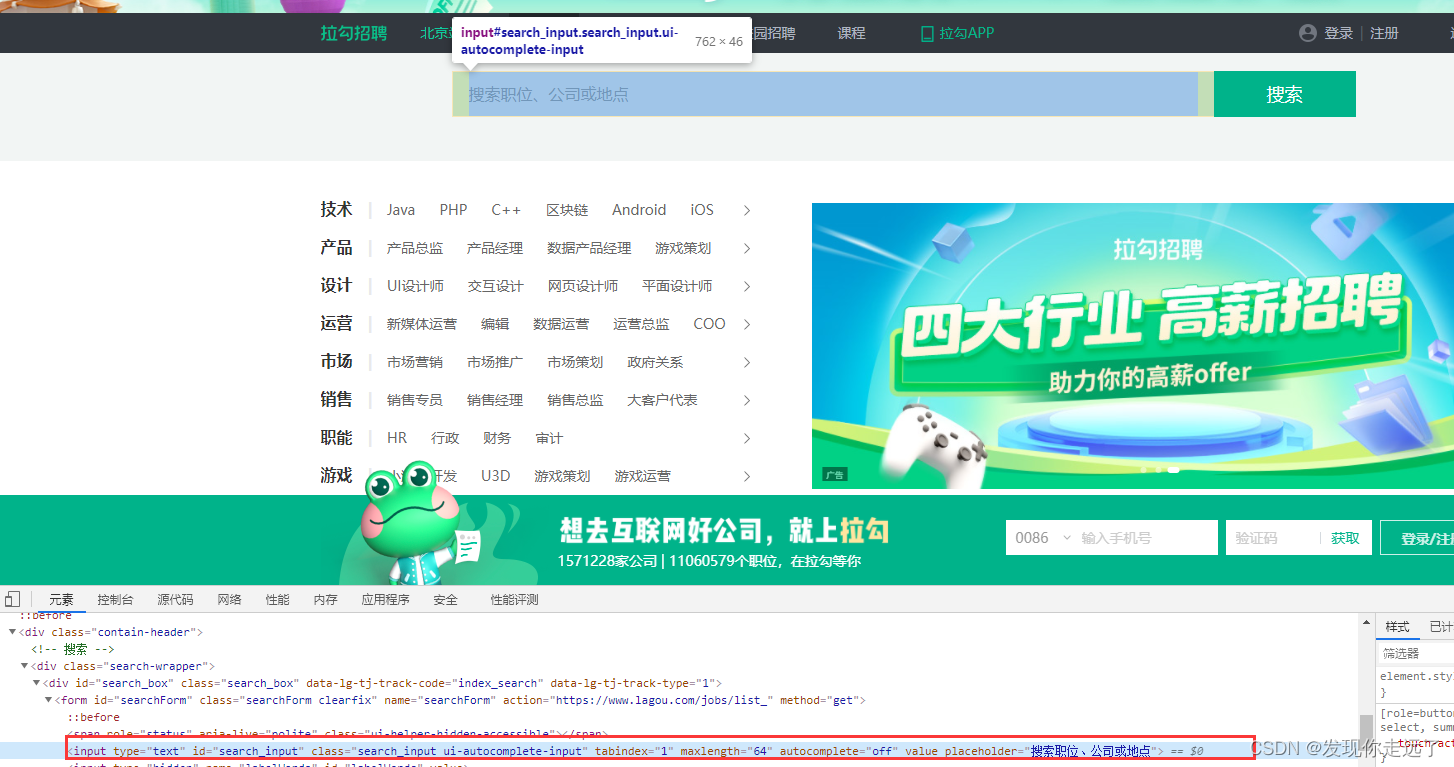The image size is (1454, 767).
Task: Collapse the search_box div in Elements tree
Action: coord(37,682)
